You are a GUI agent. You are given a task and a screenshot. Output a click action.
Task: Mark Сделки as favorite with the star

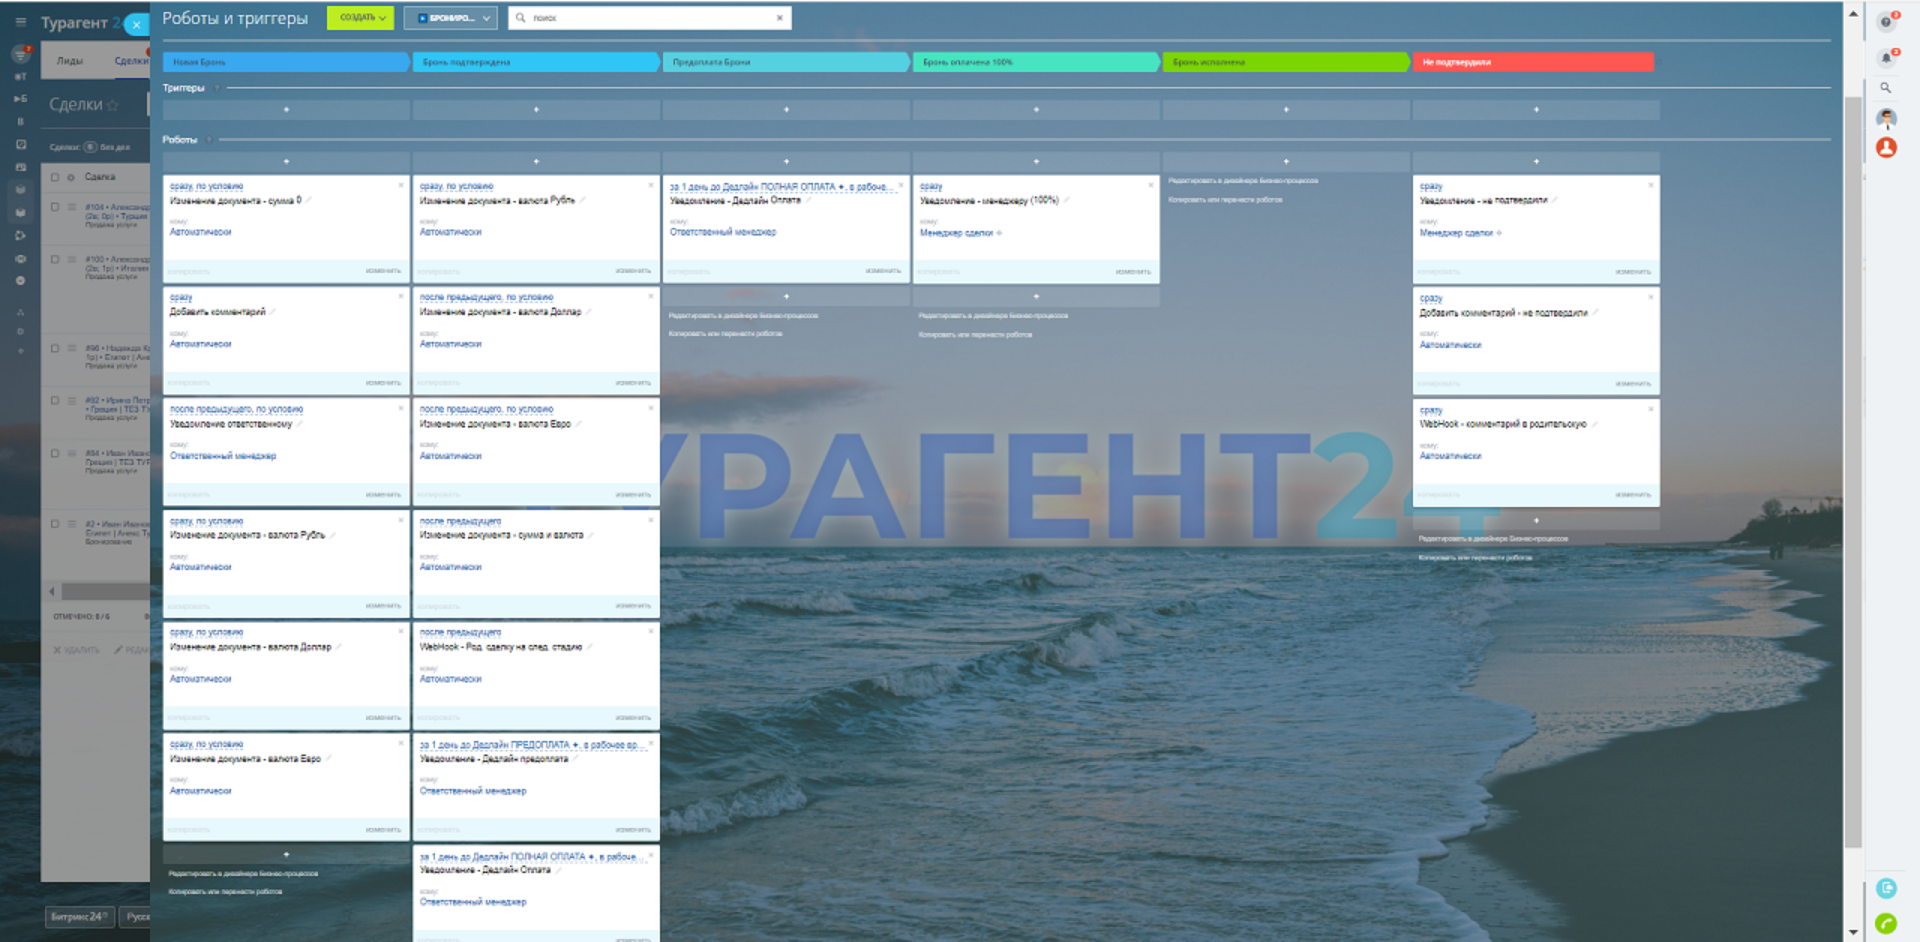[x=112, y=105]
